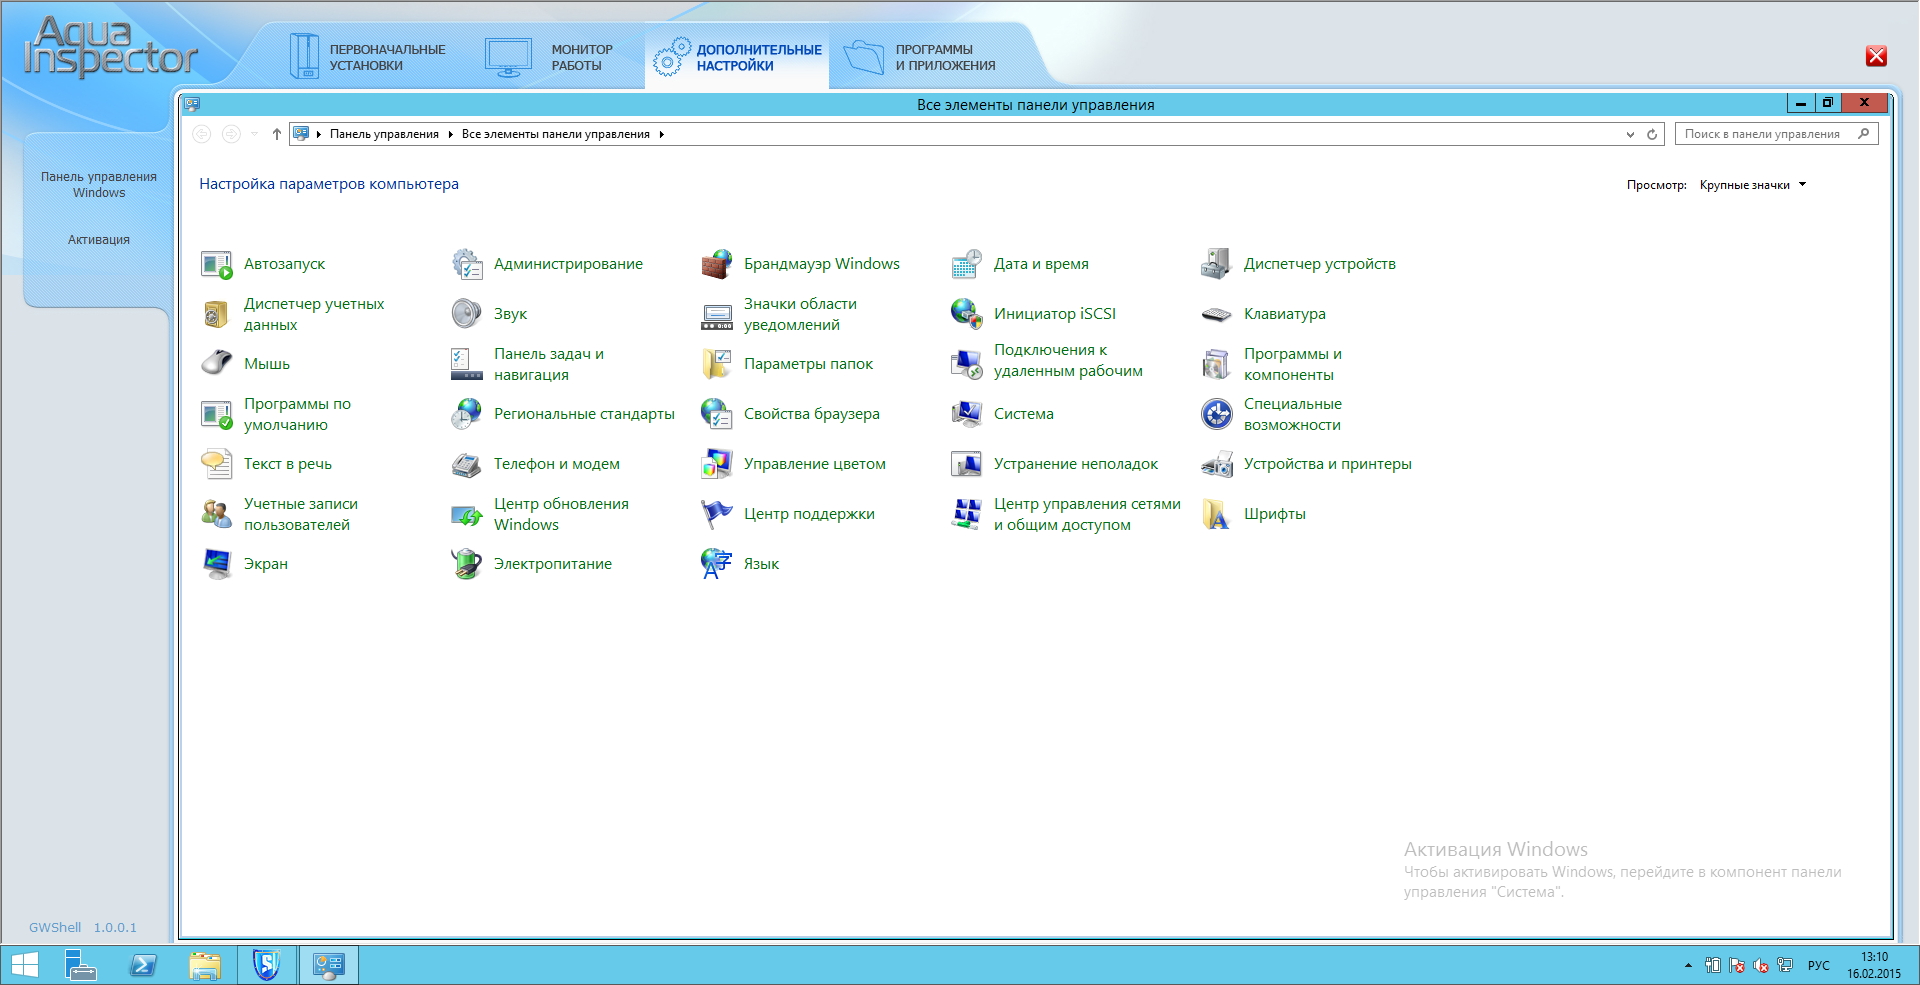Switch to Первоначальные установки tab
The height and width of the screenshot is (985, 1920).
pos(367,57)
